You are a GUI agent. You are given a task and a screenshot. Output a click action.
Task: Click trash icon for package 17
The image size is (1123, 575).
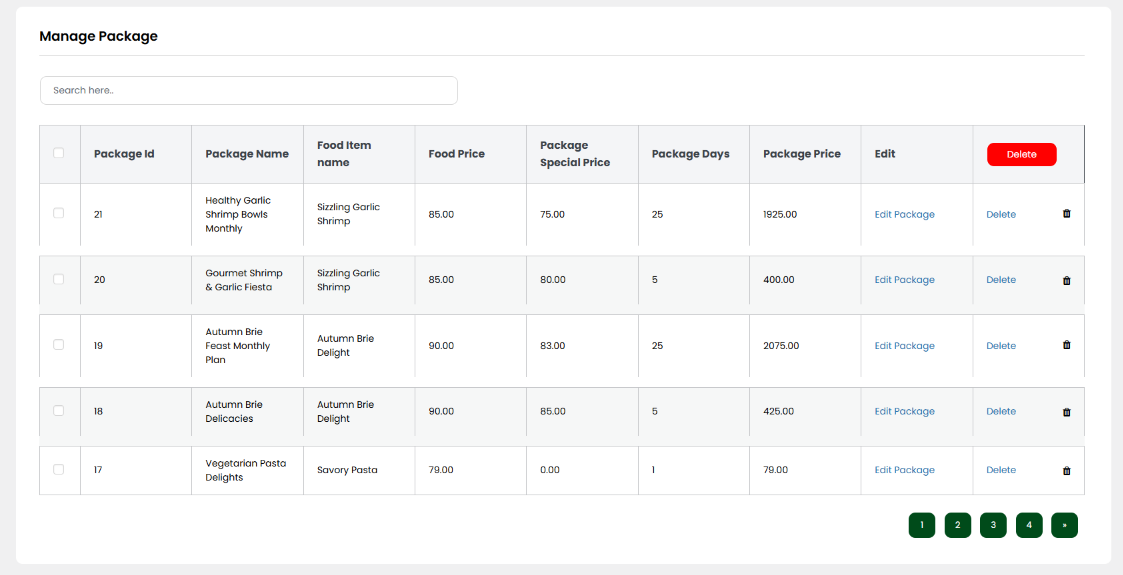coord(1066,470)
